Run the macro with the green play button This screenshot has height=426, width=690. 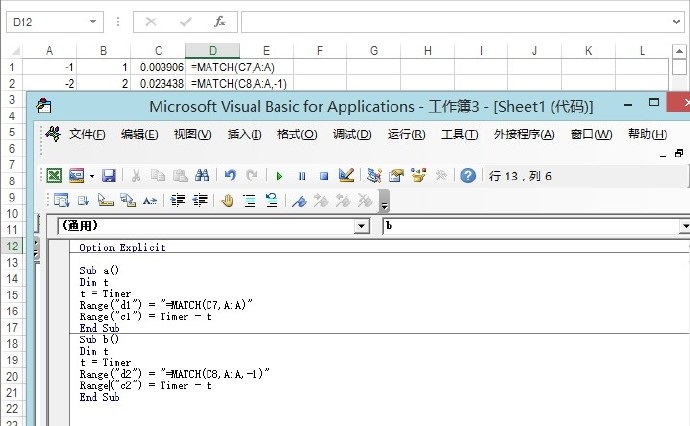(x=279, y=176)
